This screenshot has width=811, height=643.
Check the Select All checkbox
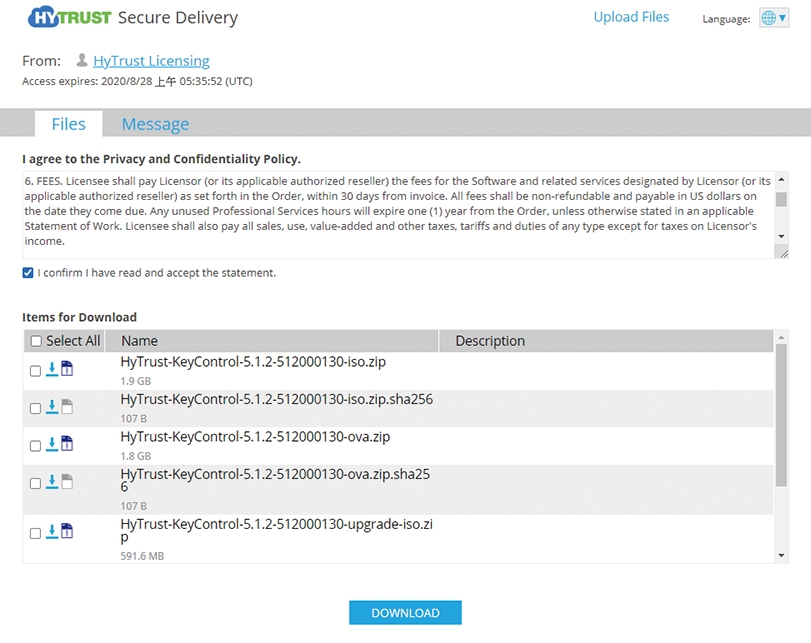36,341
